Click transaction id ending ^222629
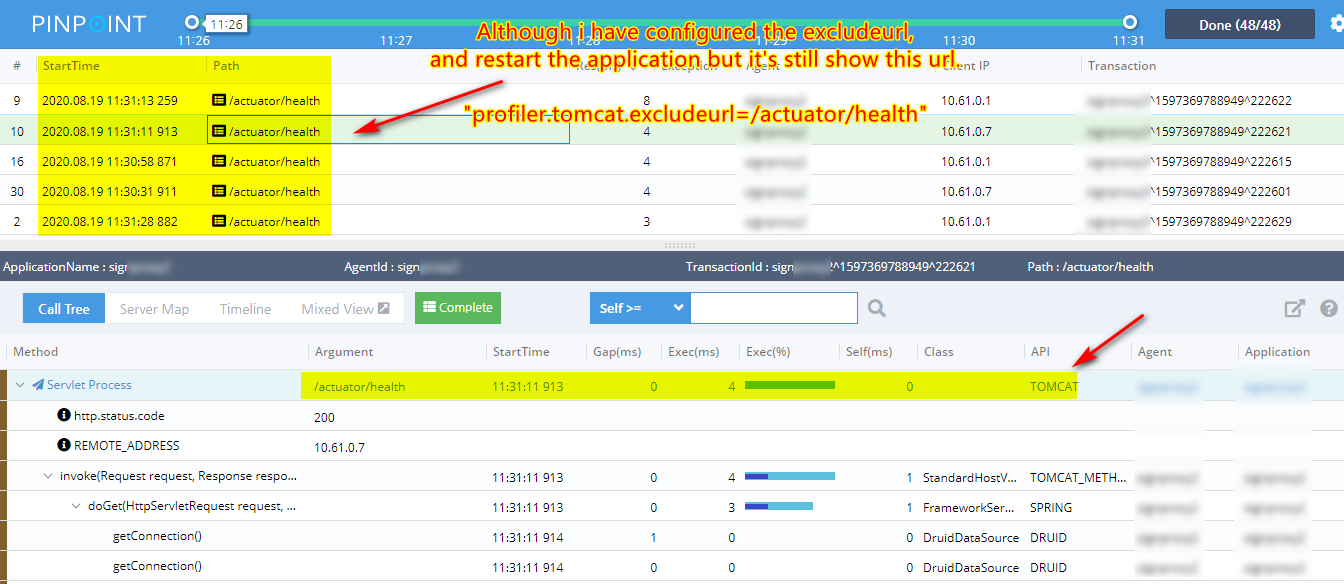This screenshot has height=584, width=1344. [1189, 221]
